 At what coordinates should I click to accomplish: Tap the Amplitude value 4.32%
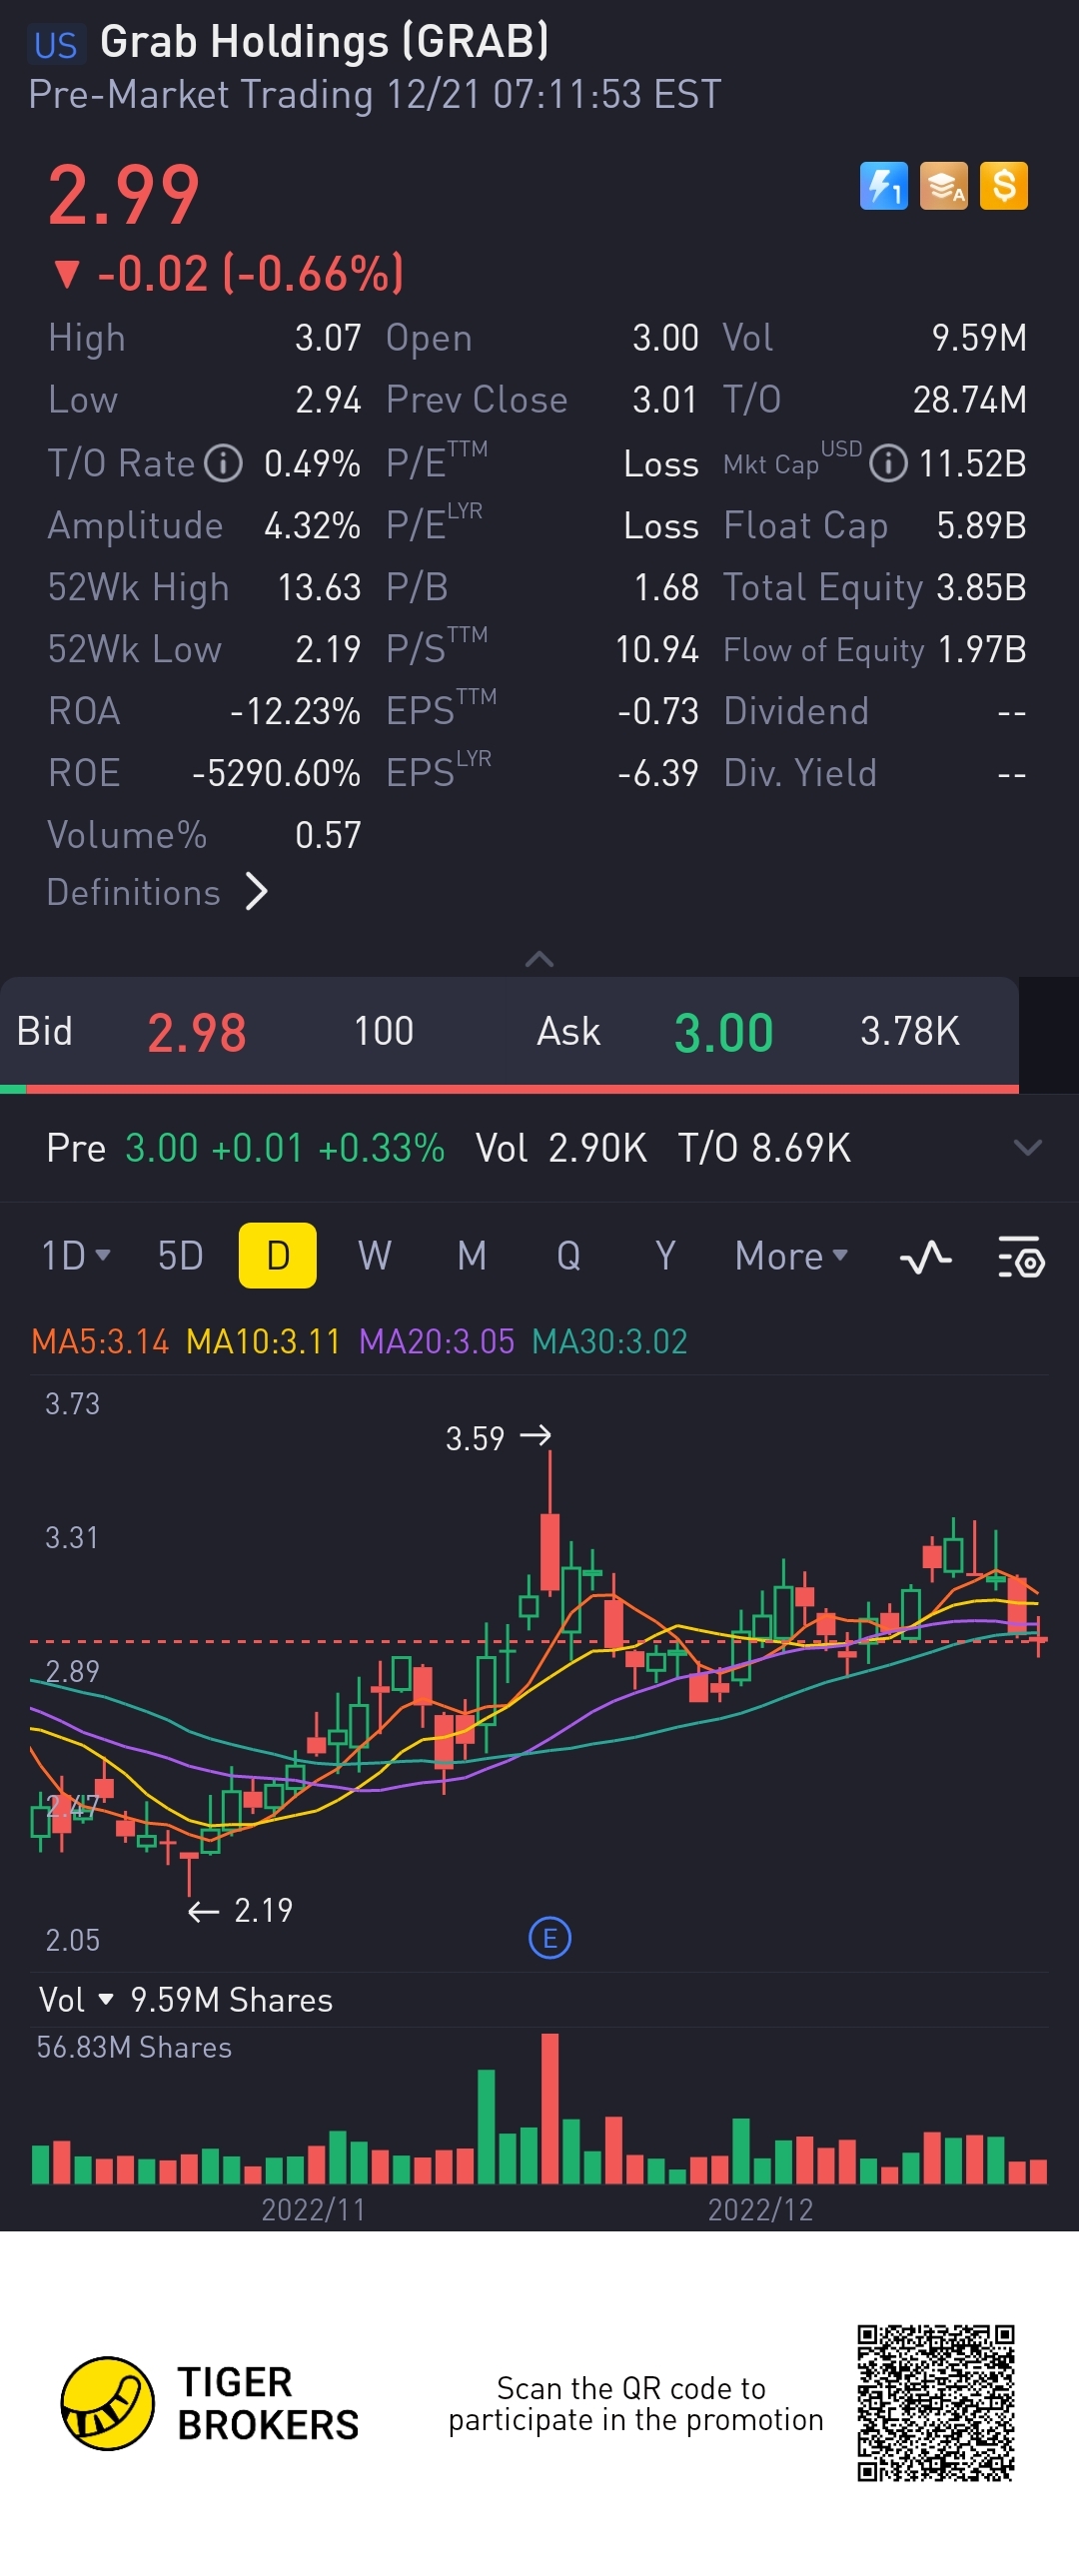tap(312, 526)
